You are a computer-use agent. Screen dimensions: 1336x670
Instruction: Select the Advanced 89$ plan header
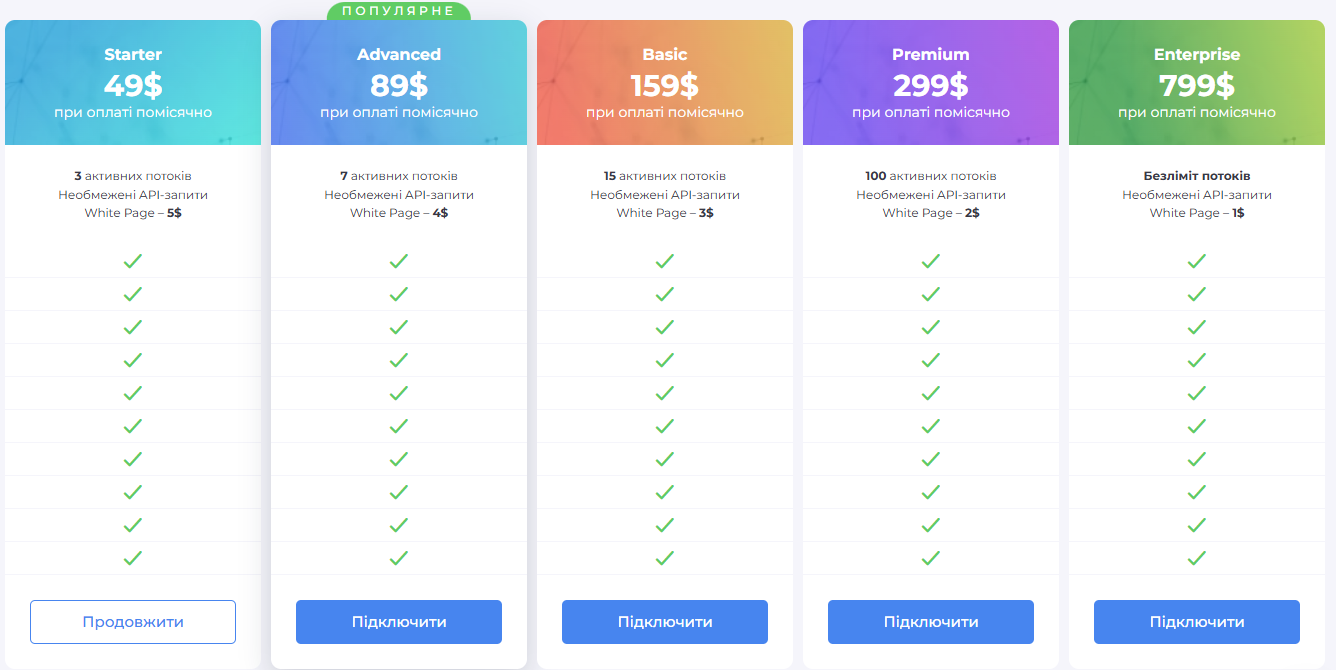point(399,83)
